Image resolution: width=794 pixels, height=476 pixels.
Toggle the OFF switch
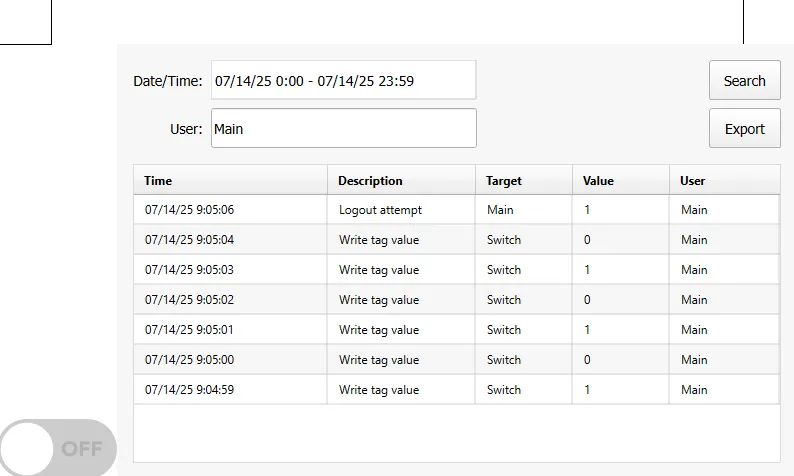(x=58, y=447)
